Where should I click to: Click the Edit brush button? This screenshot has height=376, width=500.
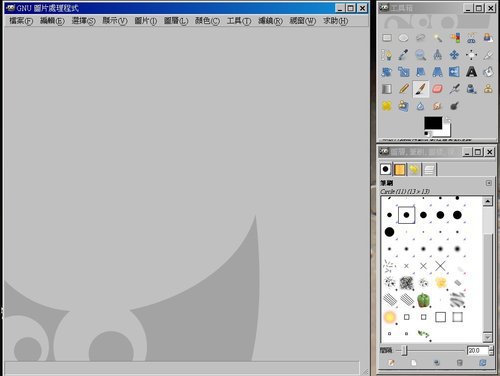[391, 363]
